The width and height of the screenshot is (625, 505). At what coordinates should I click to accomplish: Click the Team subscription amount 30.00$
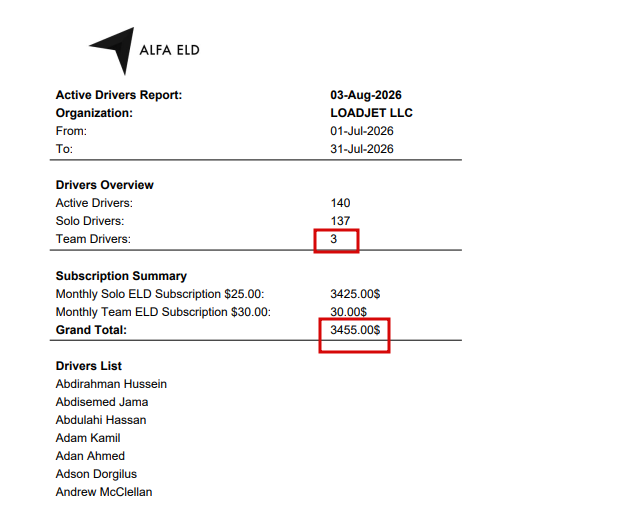[x=348, y=312]
